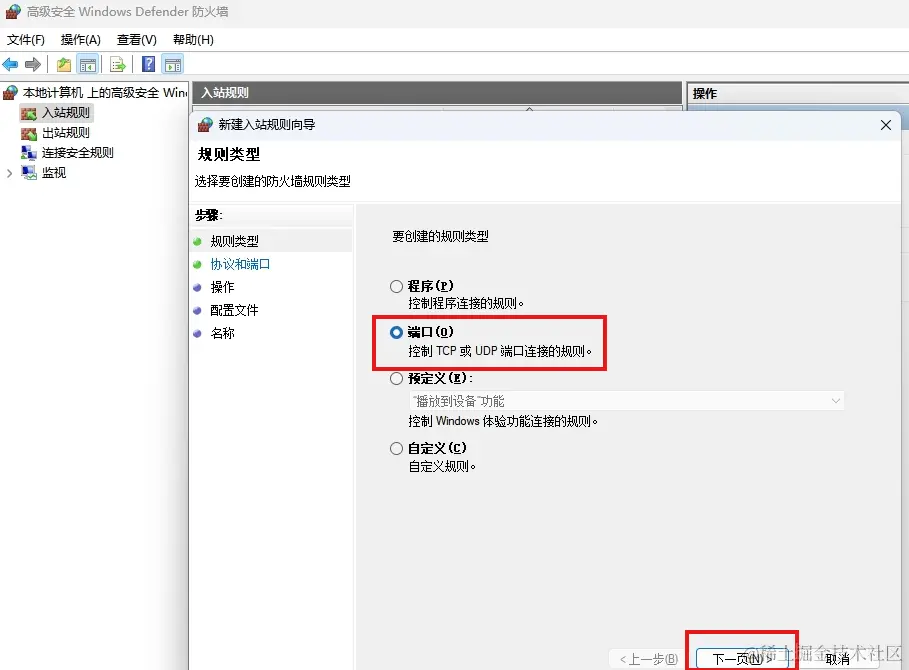Click the 取消 button
Viewport: 909px width, 670px height.
click(837, 659)
